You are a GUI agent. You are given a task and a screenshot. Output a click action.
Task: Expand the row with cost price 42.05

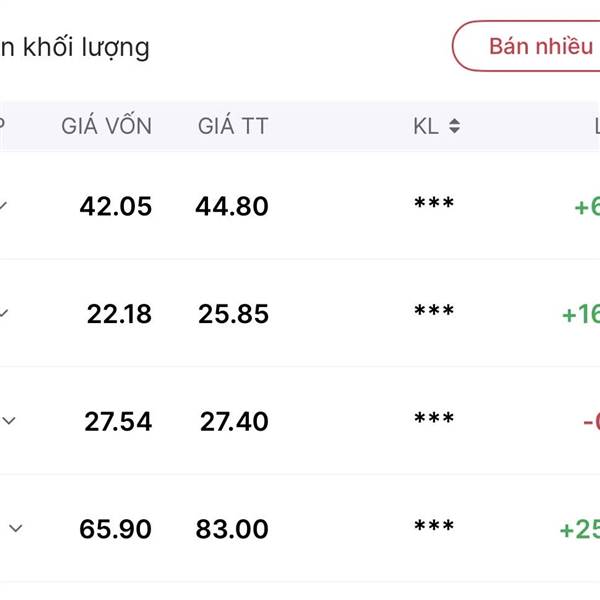4,206
